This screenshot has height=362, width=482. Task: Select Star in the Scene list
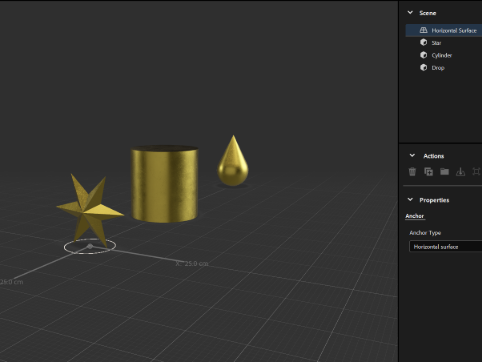click(436, 43)
